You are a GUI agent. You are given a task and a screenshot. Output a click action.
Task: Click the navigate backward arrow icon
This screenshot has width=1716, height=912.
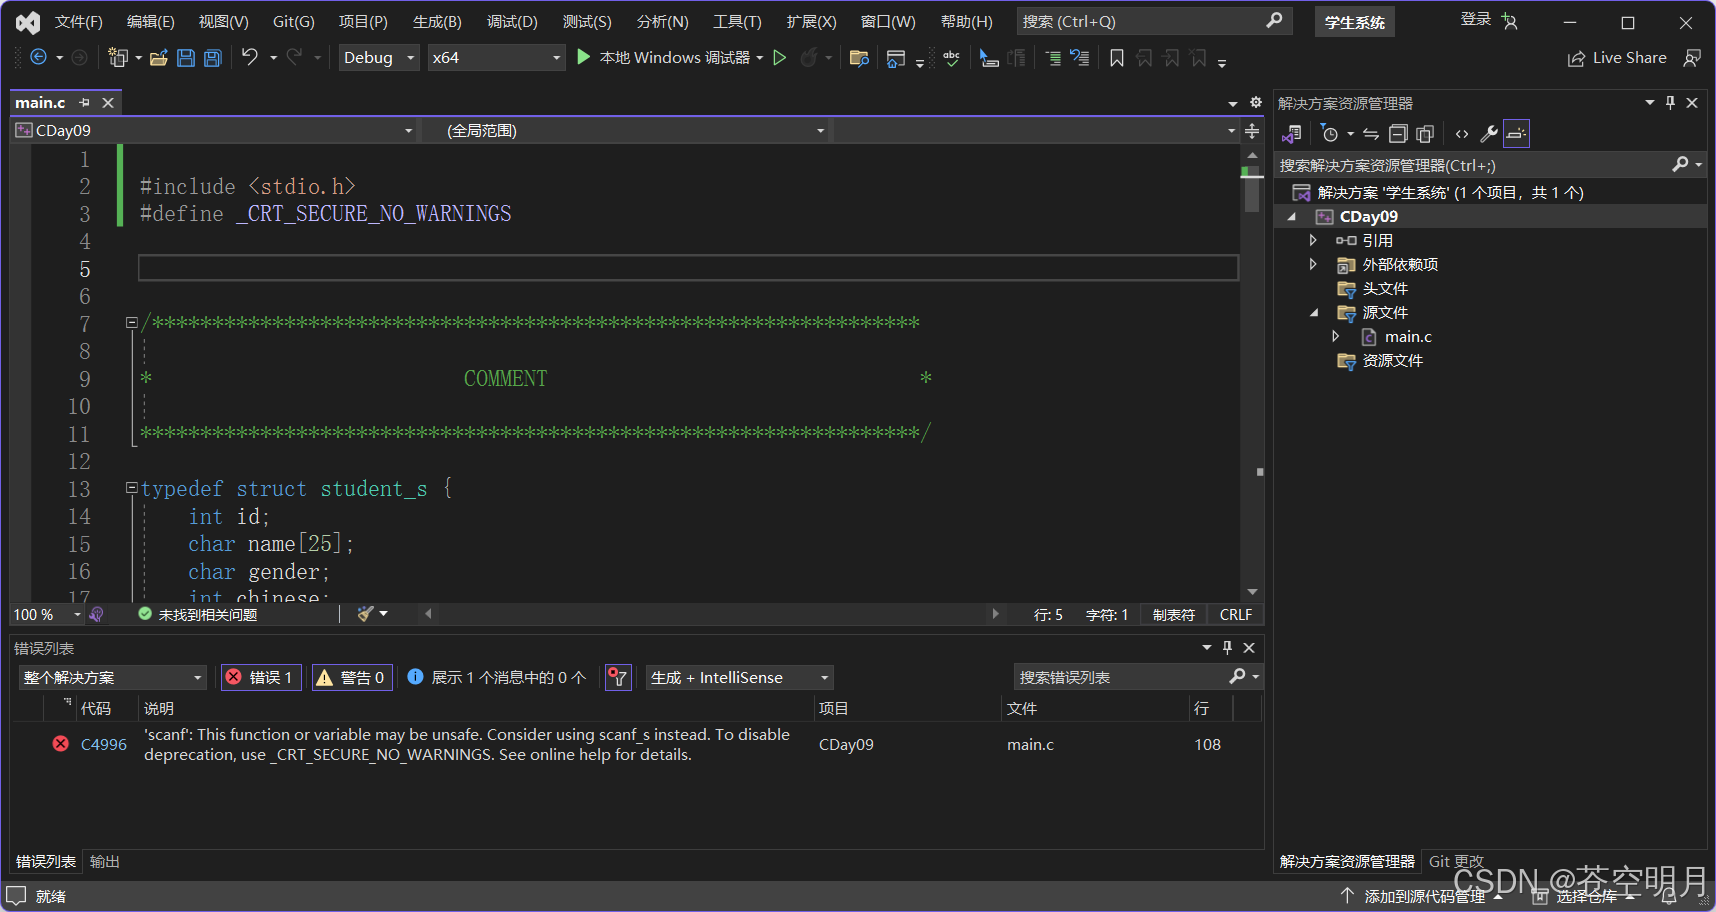pos(38,58)
